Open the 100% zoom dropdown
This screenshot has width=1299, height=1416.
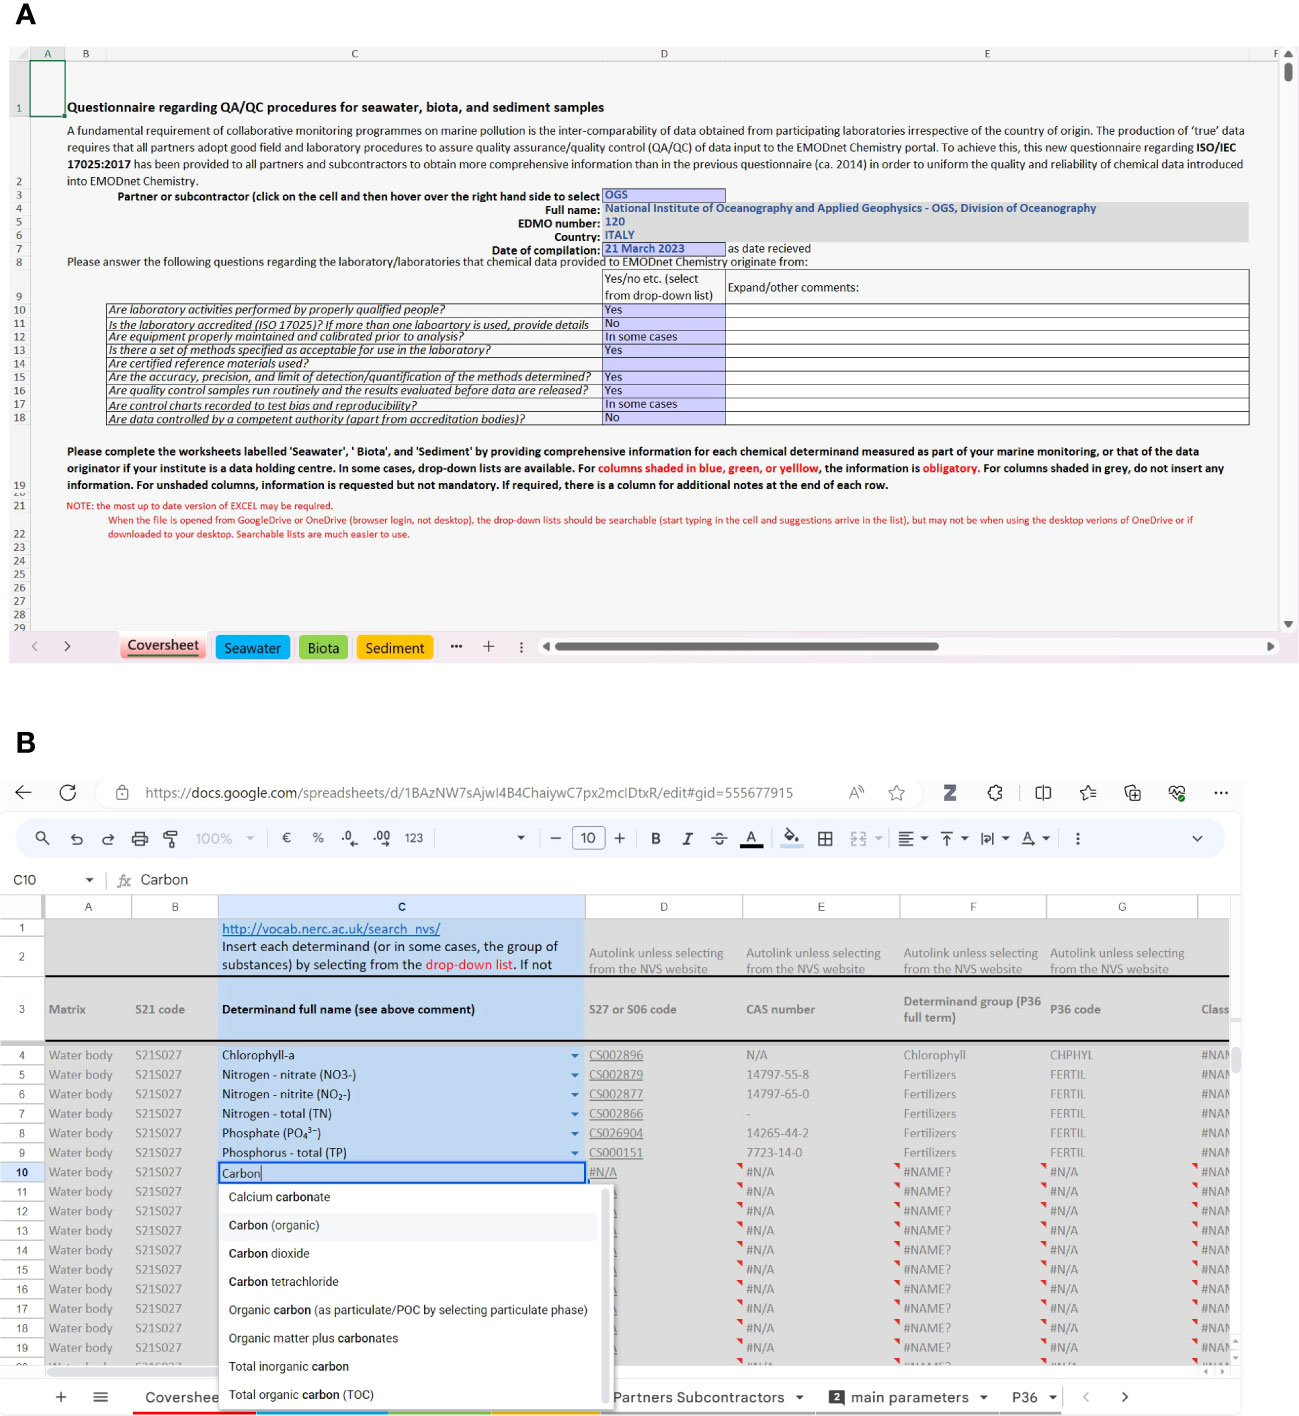click(x=225, y=839)
